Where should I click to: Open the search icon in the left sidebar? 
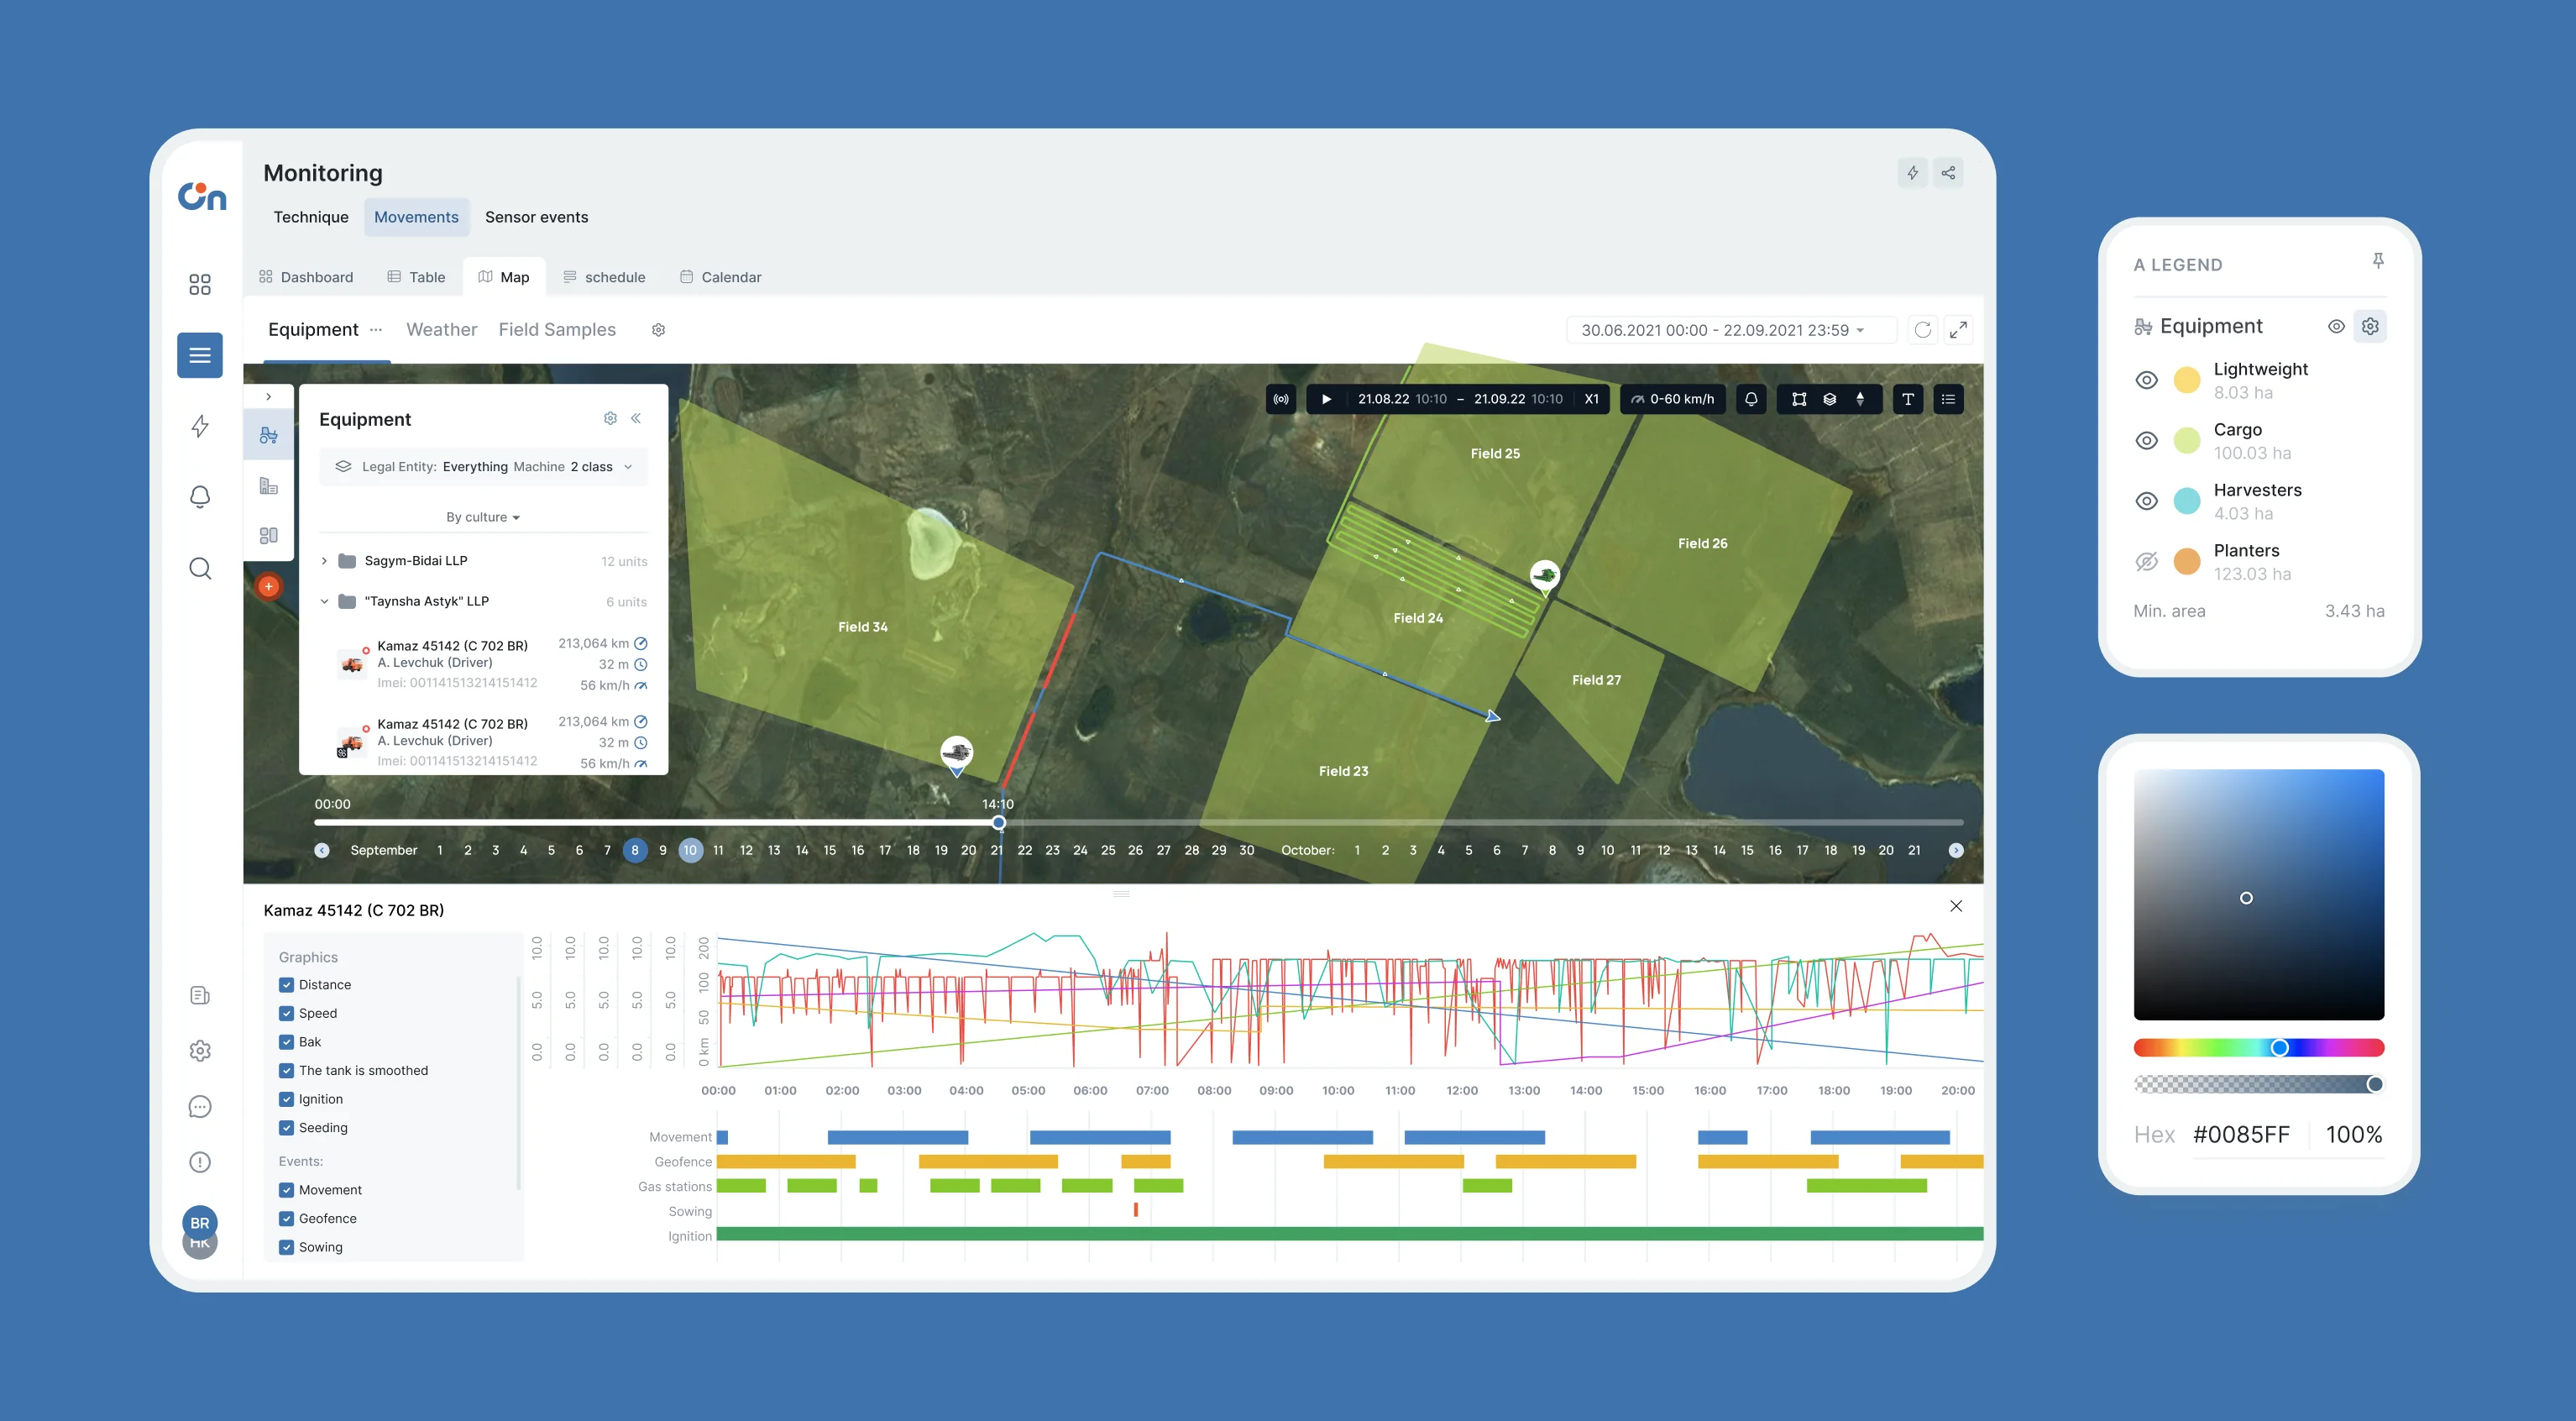point(200,569)
